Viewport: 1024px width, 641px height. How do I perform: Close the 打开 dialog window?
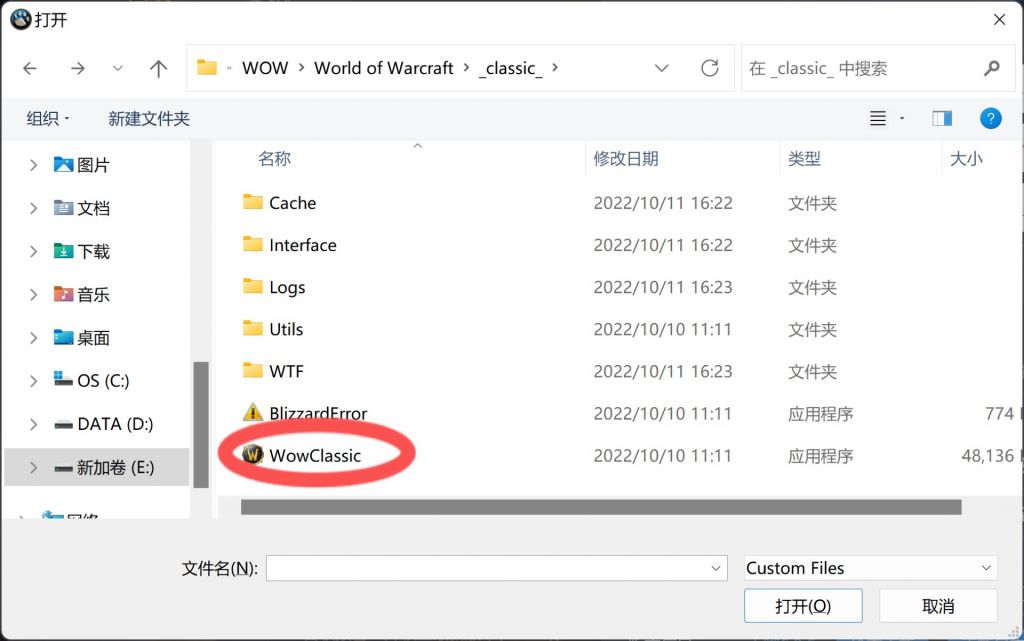(999, 20)
